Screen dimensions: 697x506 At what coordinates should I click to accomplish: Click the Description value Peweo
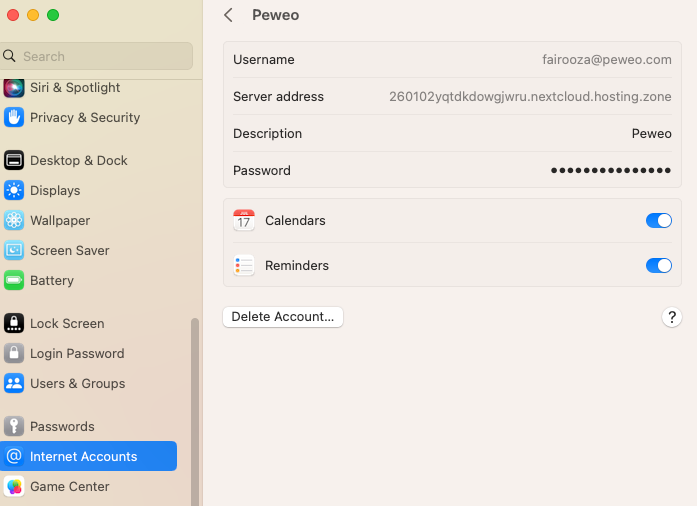coord(652,133)
